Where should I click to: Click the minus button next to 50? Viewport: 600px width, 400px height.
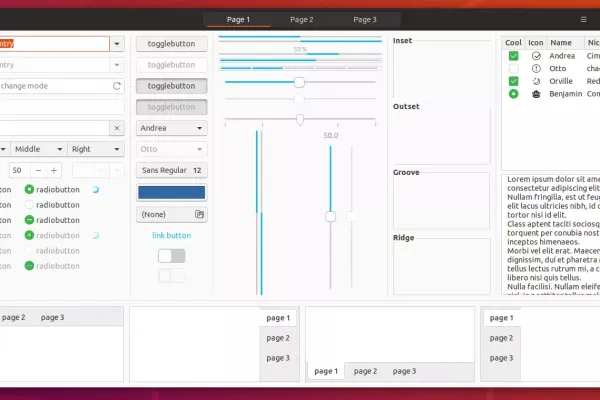(38, 170)
